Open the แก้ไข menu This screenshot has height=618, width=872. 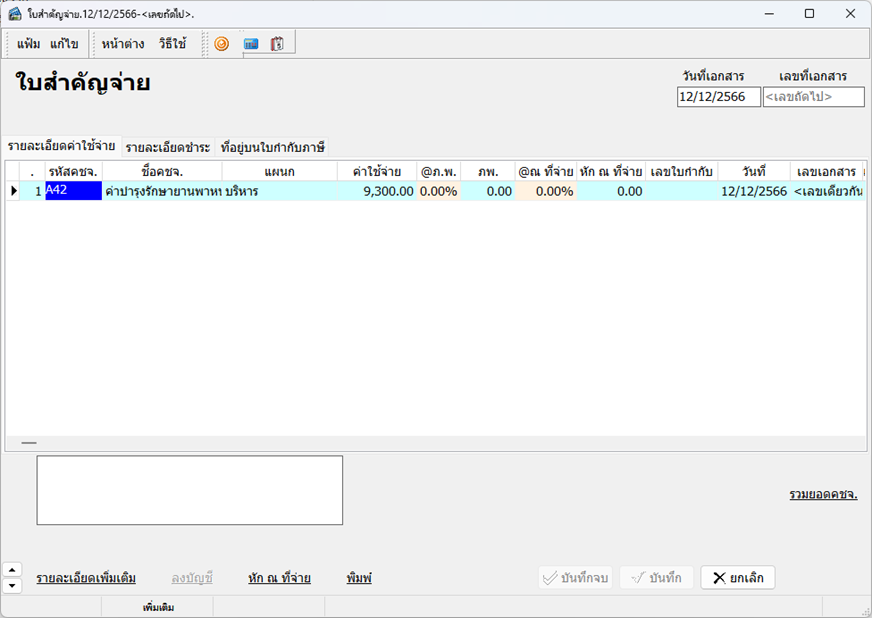point(64,44)
